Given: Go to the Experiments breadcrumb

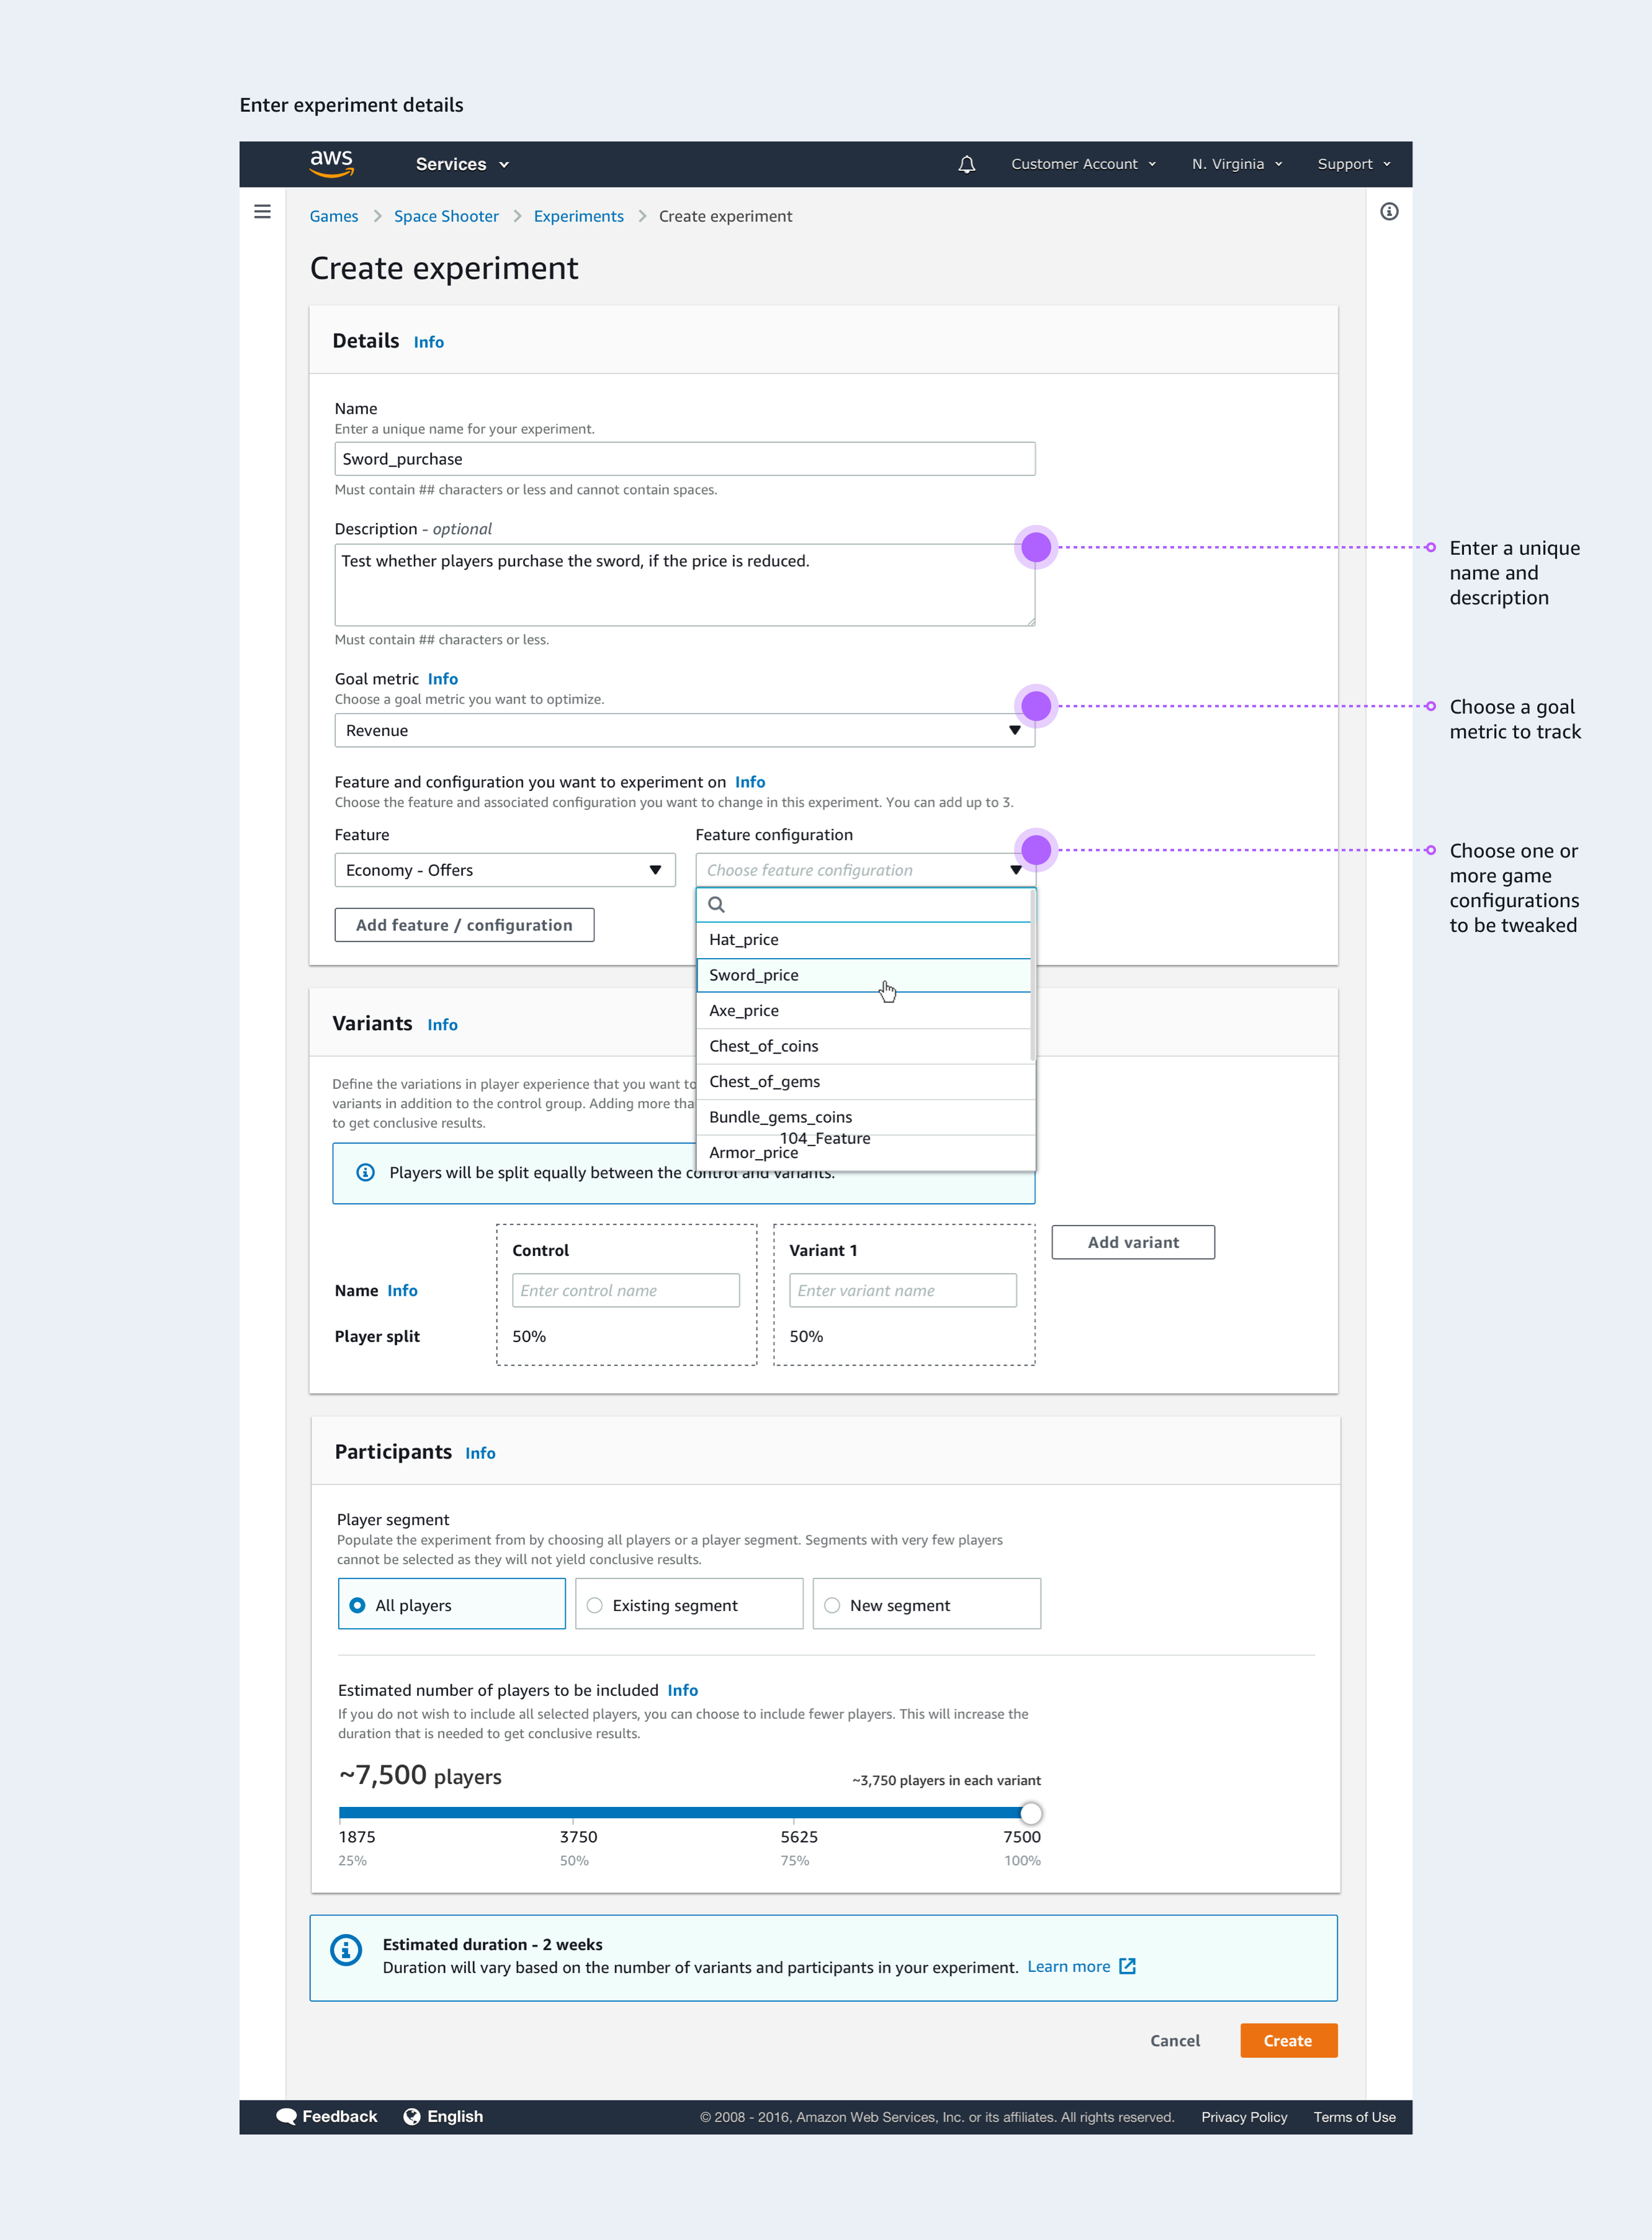Looking at the screenshot, I should [x=578, y=216].
